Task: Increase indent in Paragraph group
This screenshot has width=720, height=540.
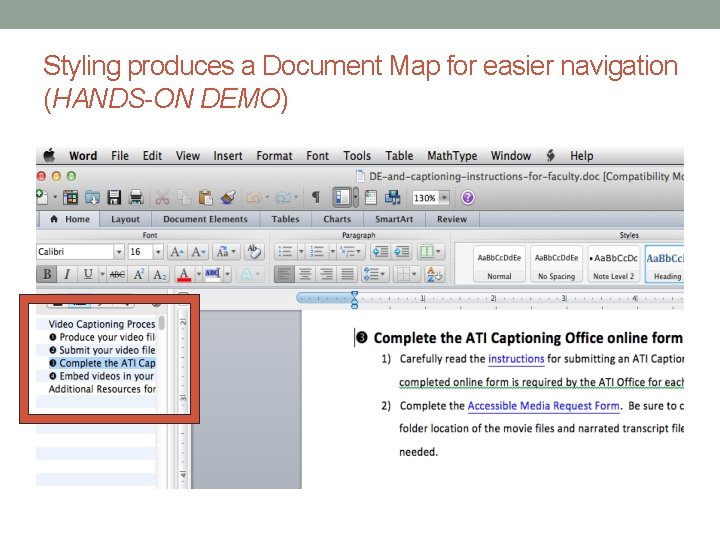Action: 402,252
